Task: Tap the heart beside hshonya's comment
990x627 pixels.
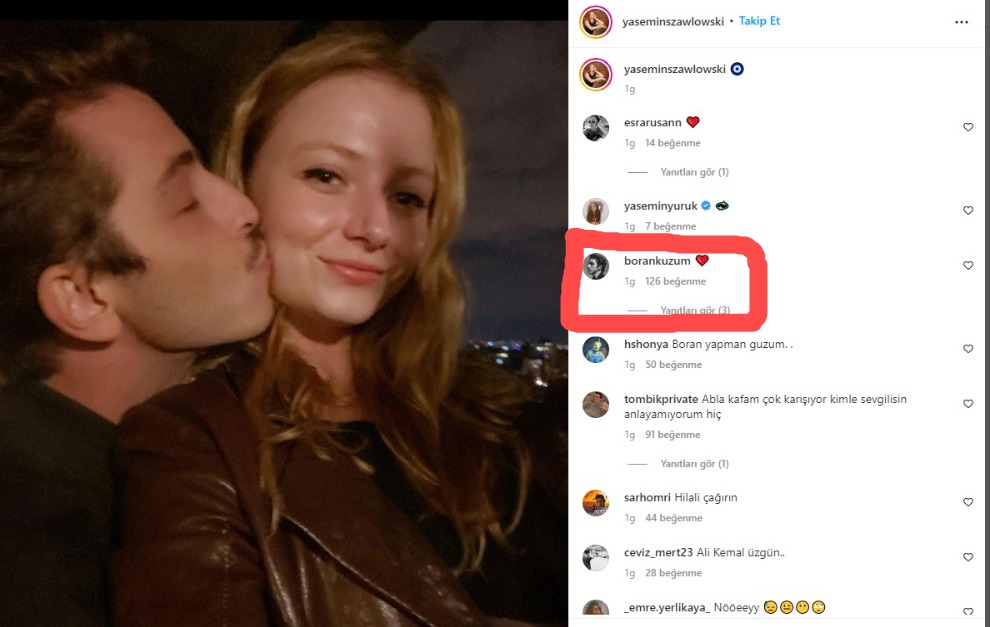Action: 968,349
